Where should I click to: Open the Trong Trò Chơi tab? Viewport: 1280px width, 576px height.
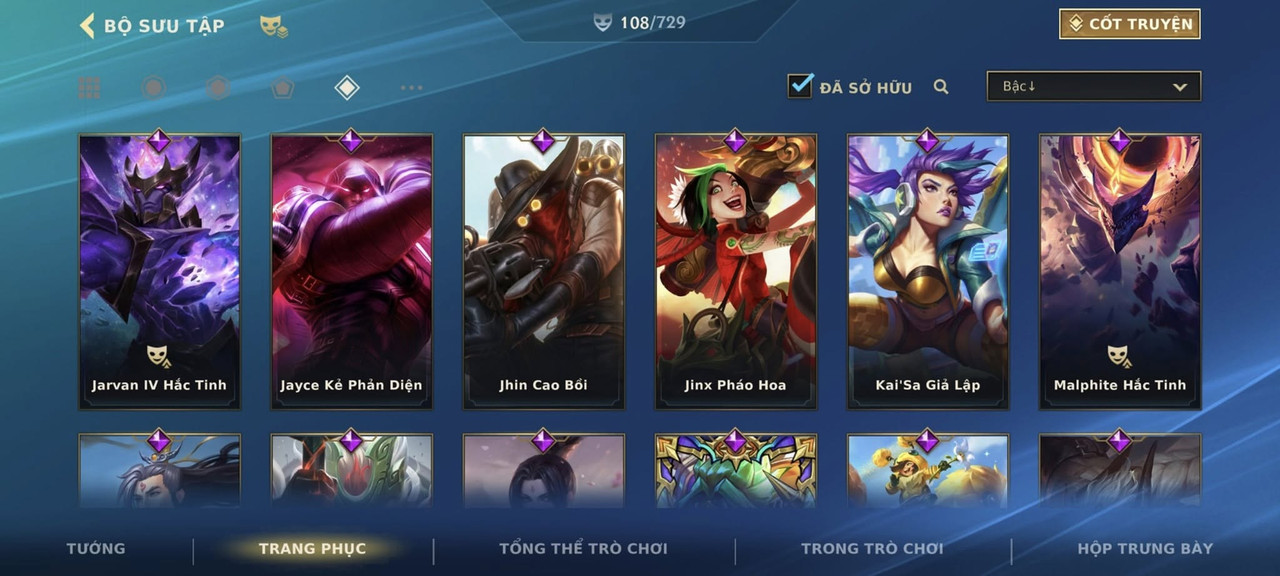tap(872, 548)
